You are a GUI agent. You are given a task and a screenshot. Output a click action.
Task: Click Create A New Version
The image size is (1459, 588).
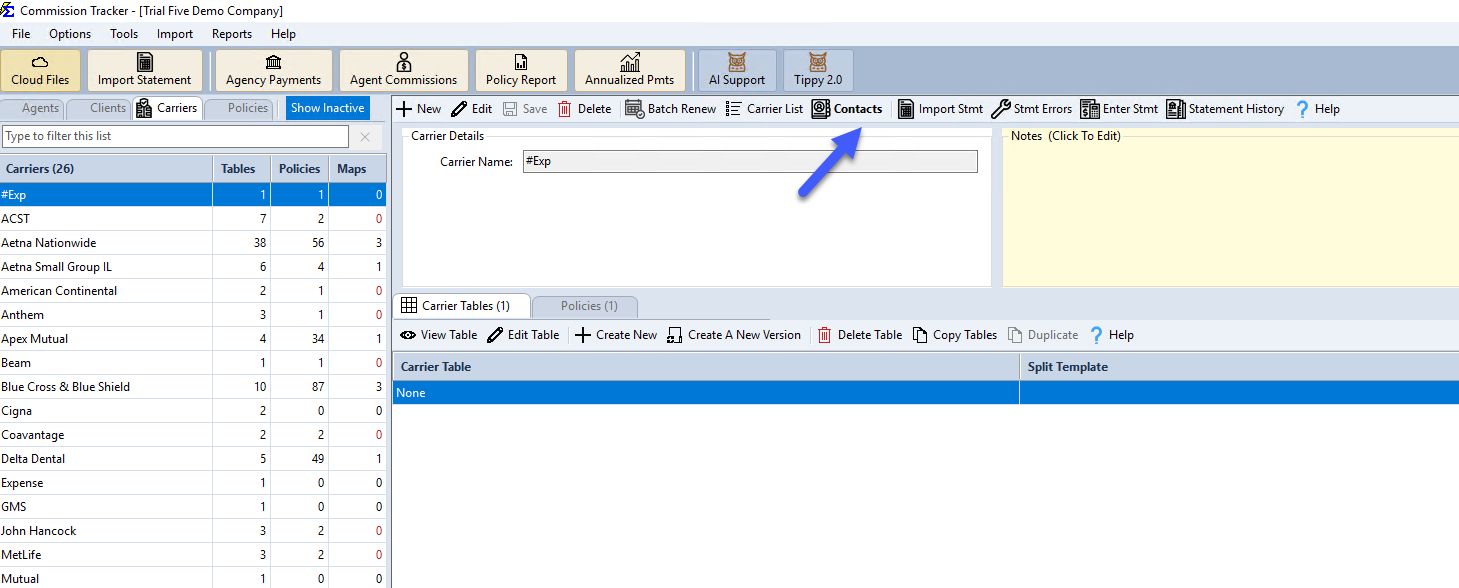coord(734,335)
